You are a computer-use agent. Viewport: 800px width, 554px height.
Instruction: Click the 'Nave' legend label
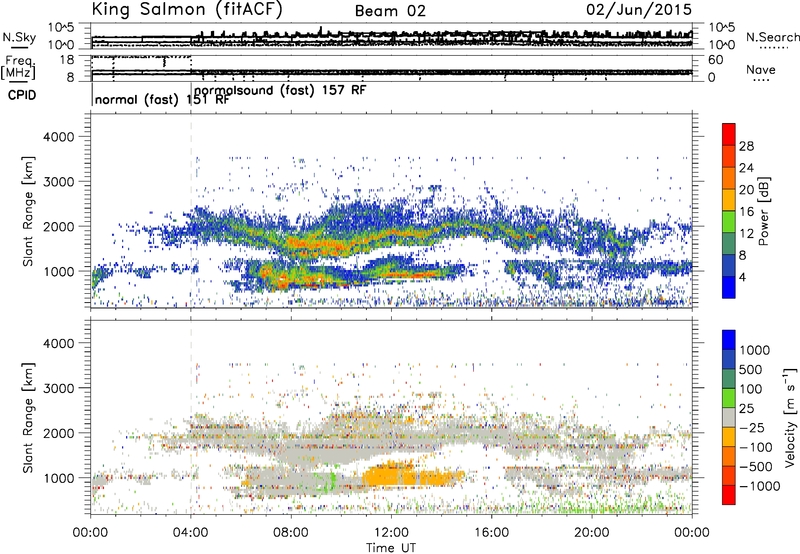click(x=760, y=69)
